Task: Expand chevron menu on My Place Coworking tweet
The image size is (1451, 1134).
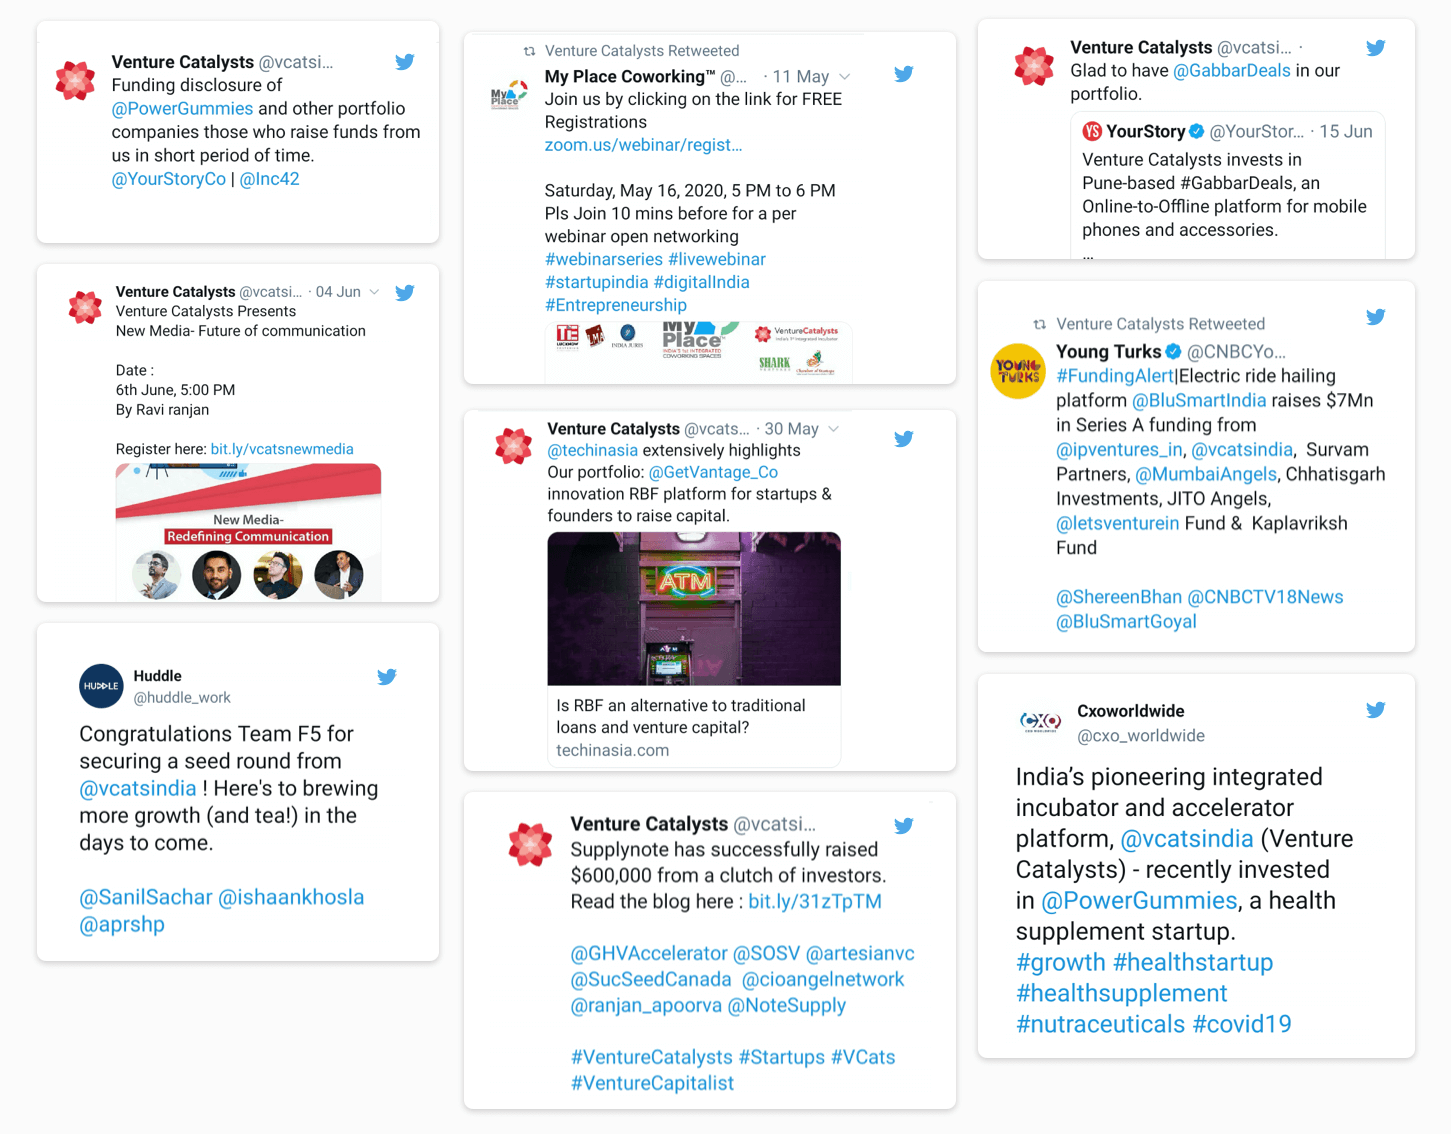Action: (x=845, y=77)
